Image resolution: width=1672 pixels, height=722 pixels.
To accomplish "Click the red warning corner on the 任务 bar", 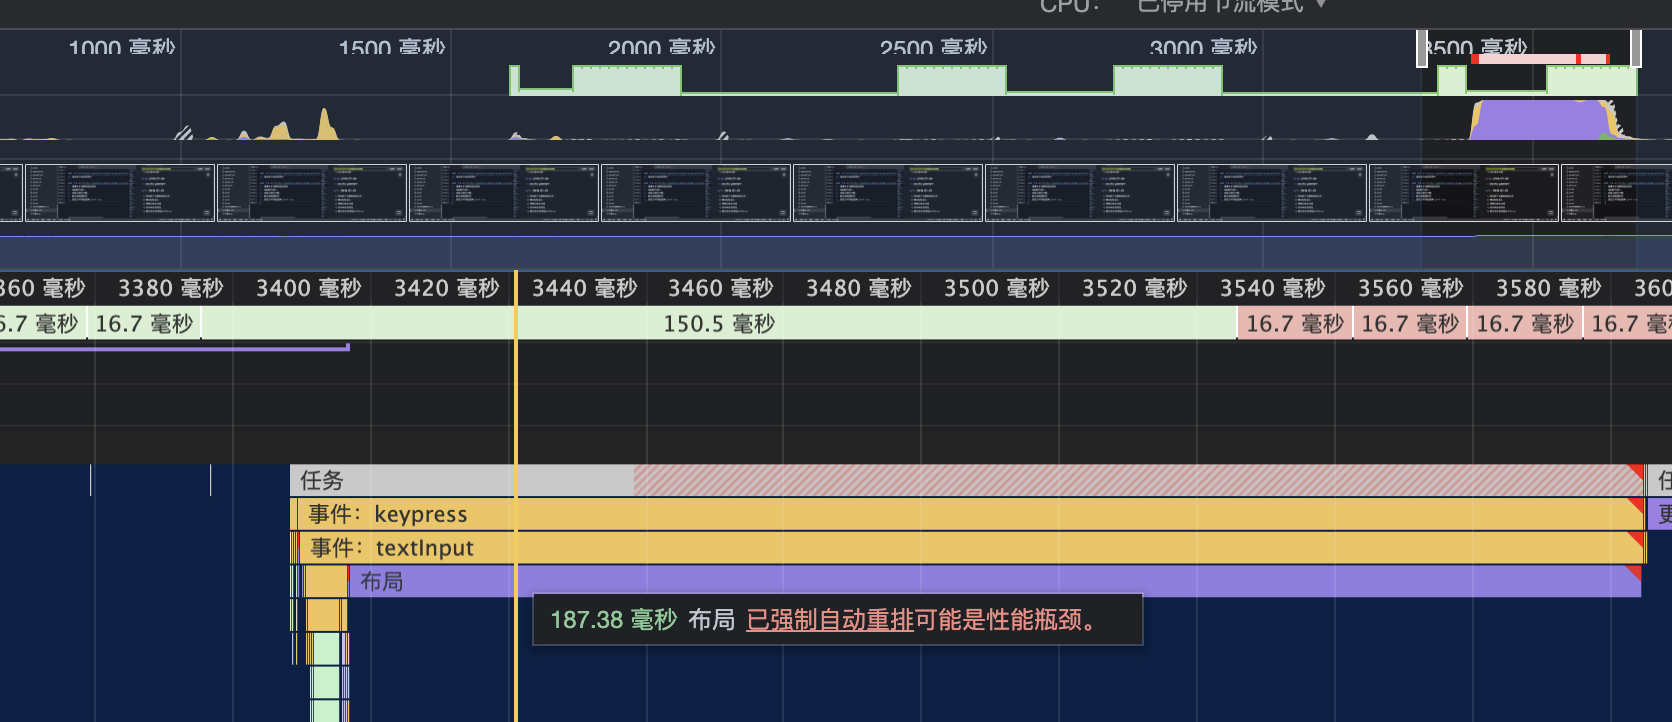I will [x=1637, y=471].
